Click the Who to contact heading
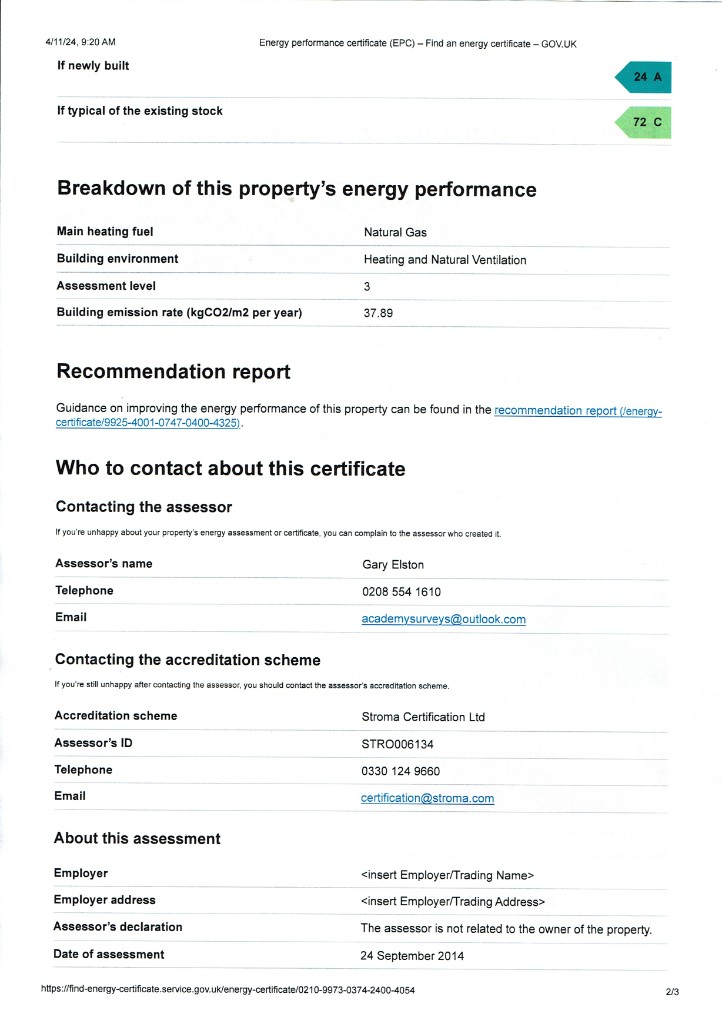 coord(230,468)
